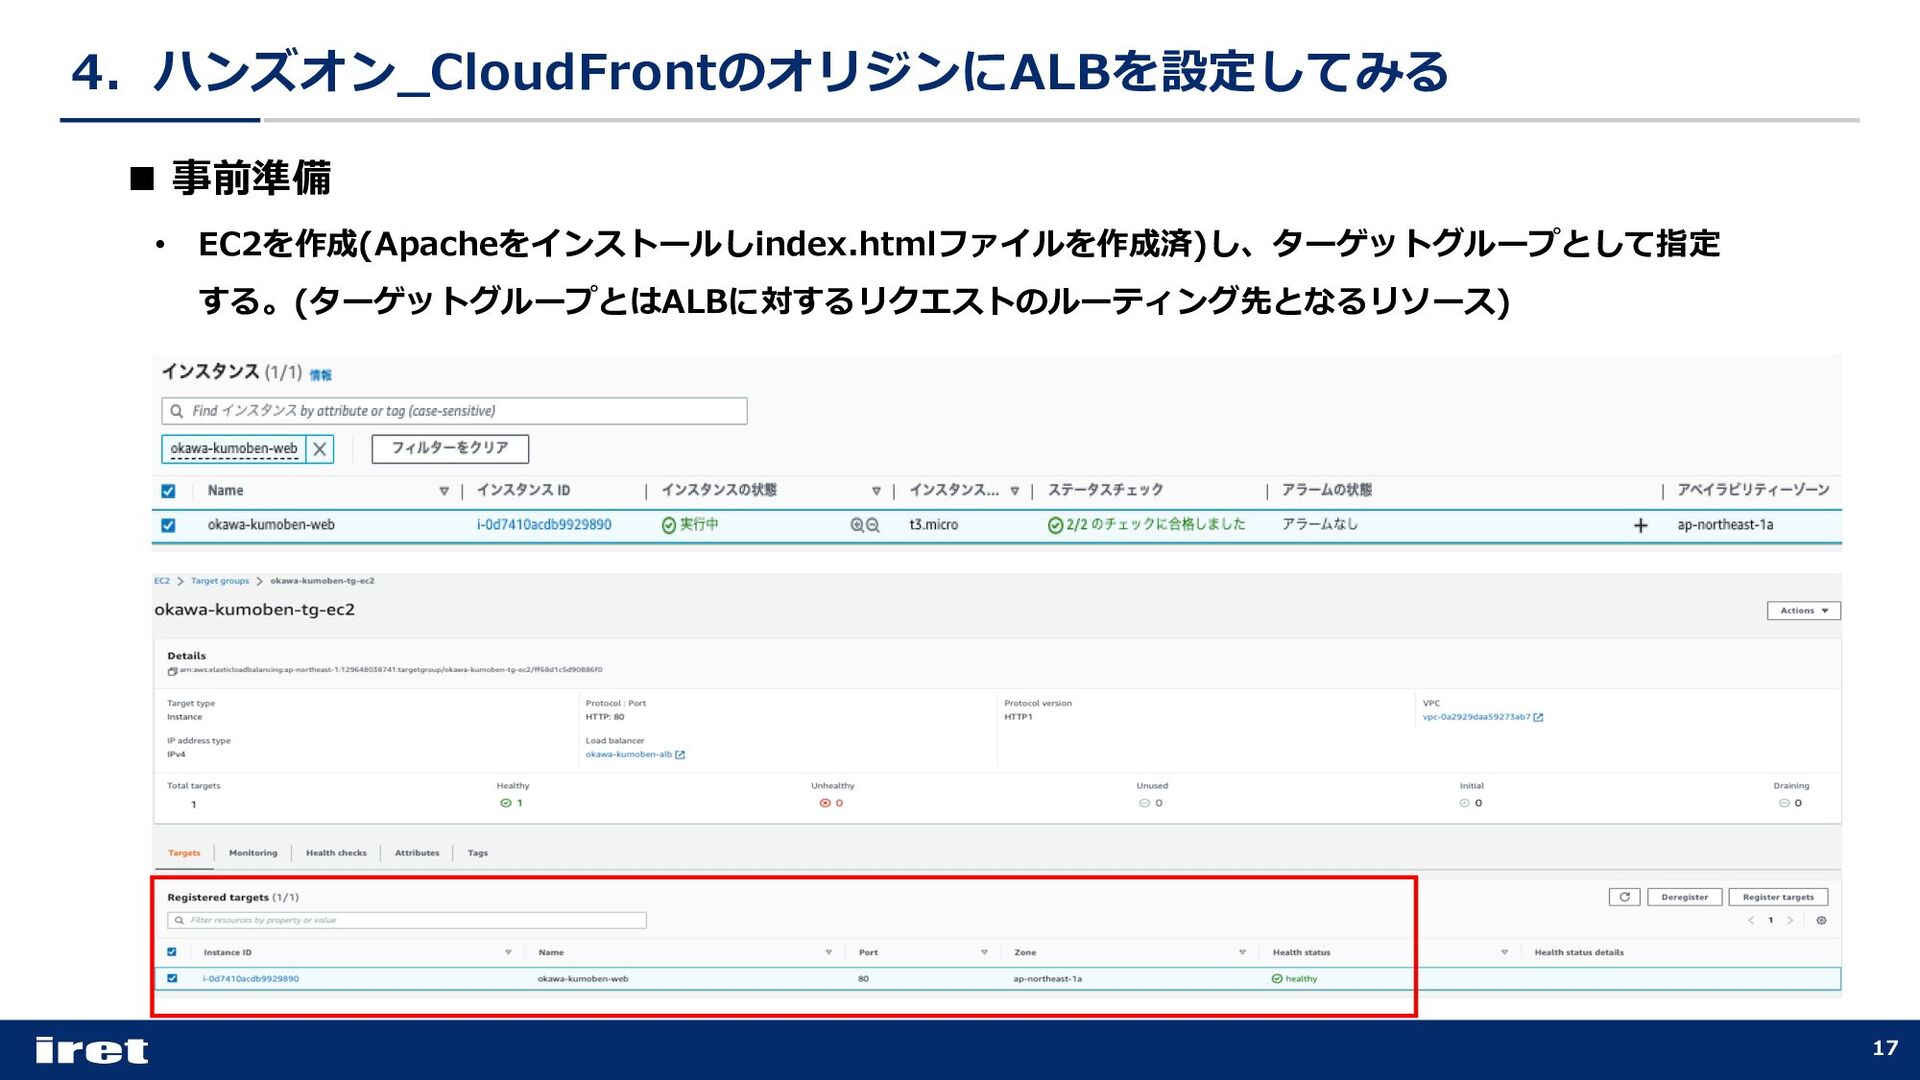1920x1080 pixels.
Task: Focus the Filter resources by property field
Action: pyautogui.click(x=407, y=920)
